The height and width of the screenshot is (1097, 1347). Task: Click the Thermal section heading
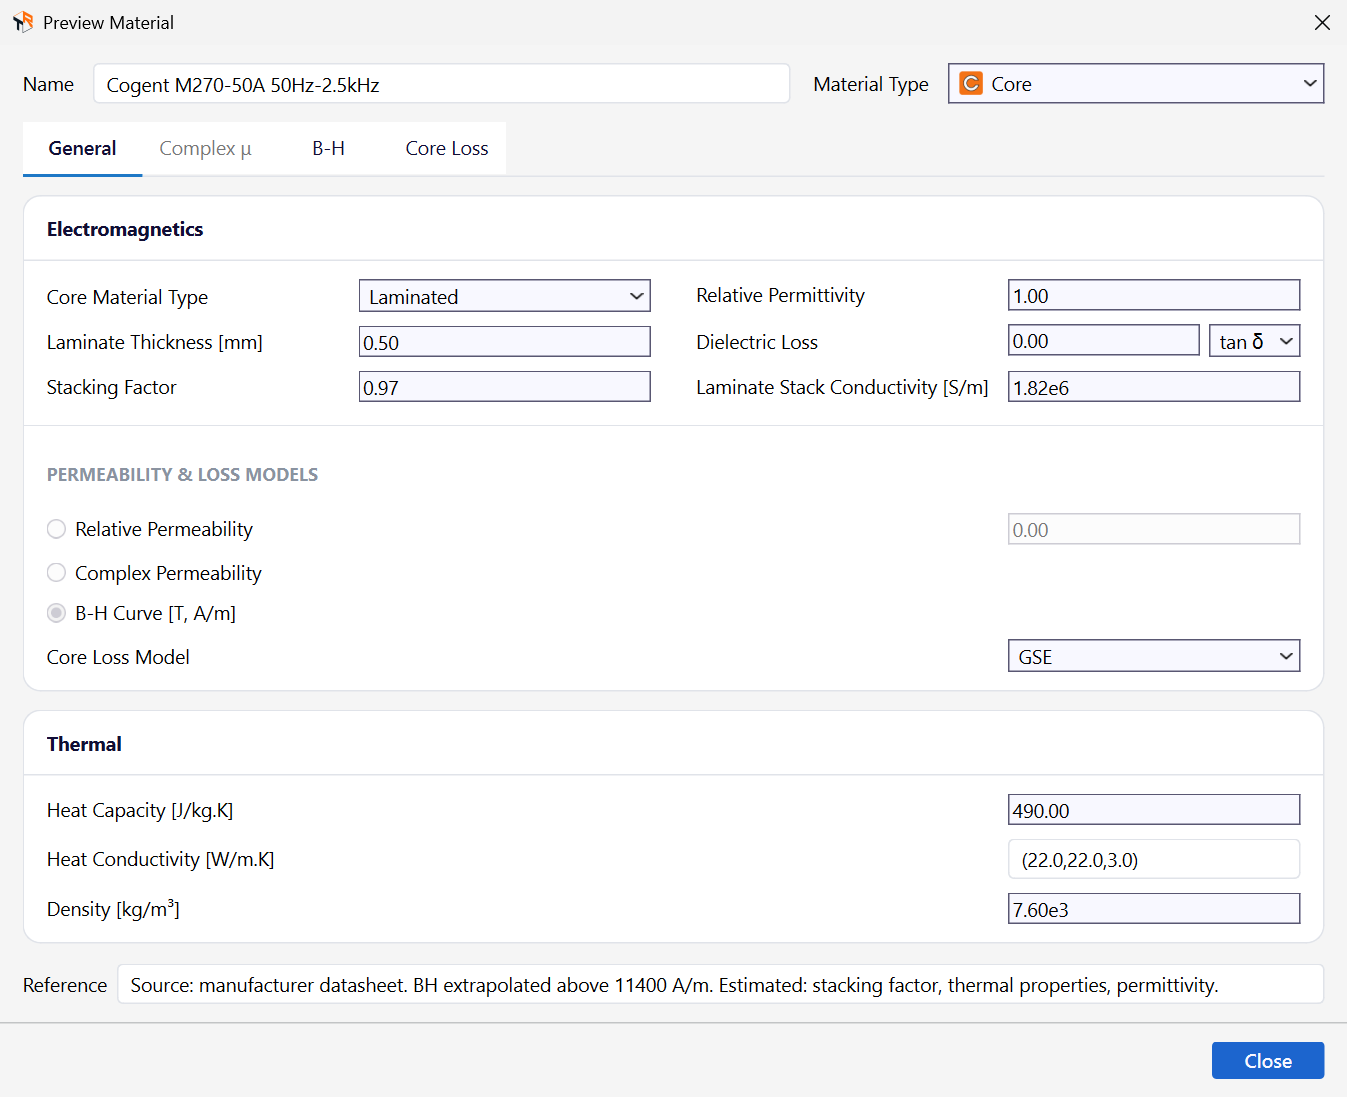pos(84,744)
